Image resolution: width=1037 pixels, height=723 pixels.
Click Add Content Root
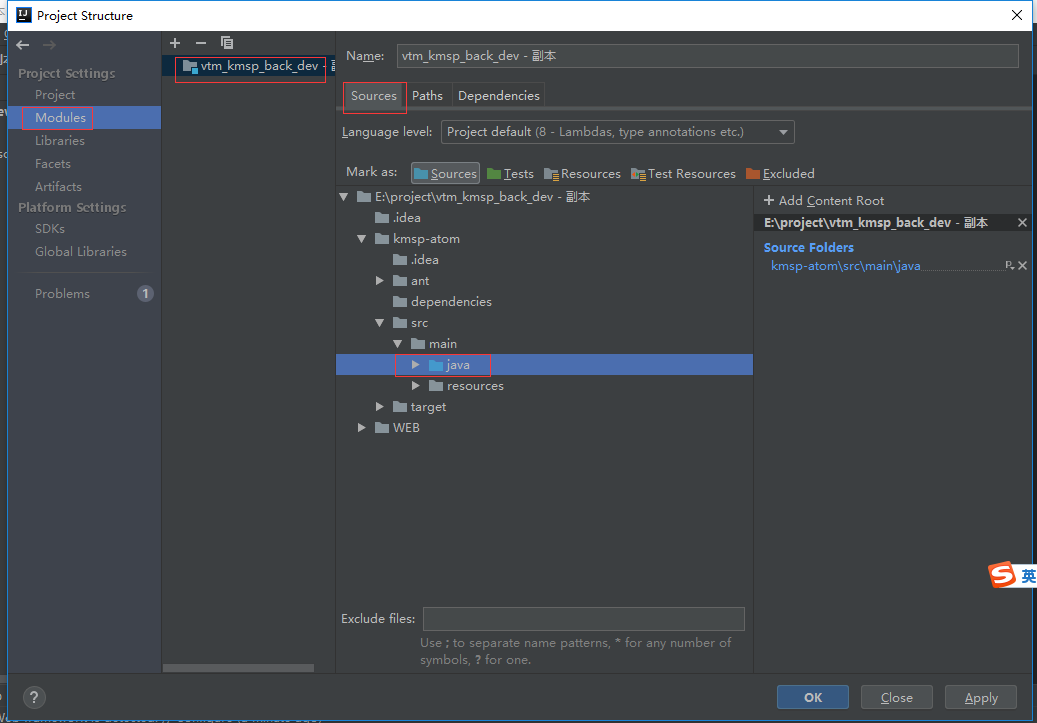(x=823, y=200)
